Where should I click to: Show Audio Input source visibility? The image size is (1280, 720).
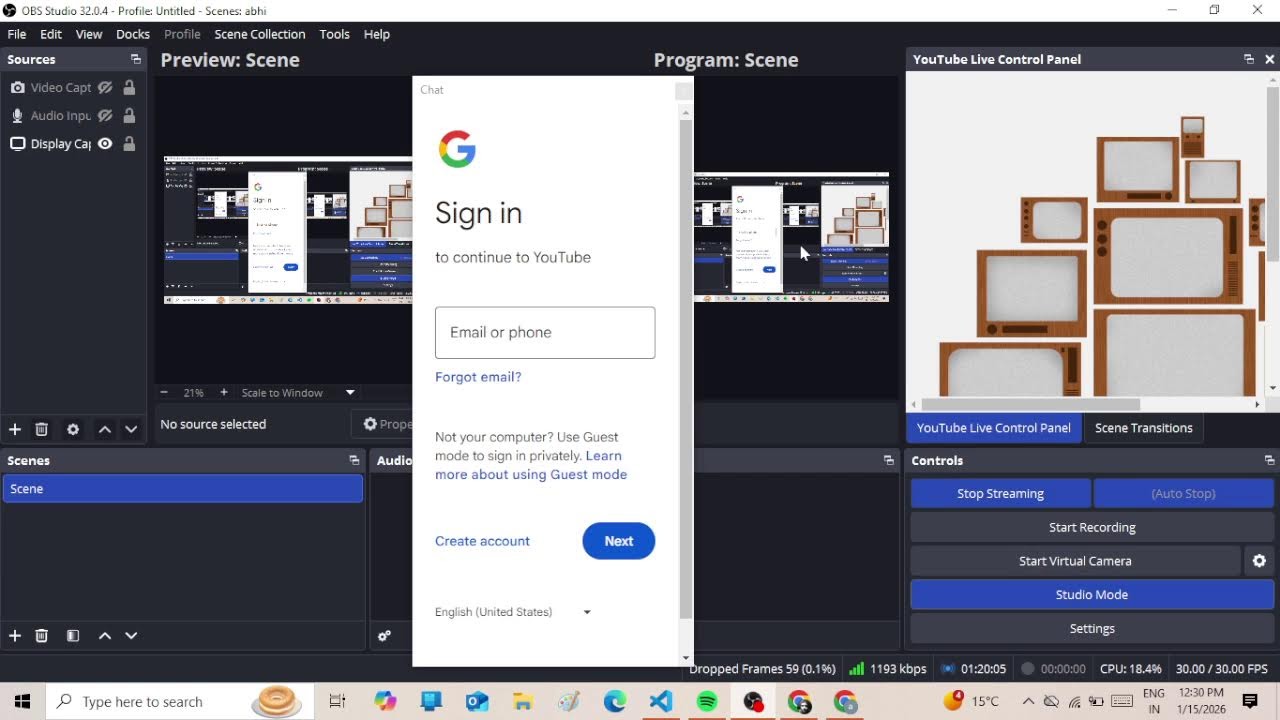tap(104, 116)
